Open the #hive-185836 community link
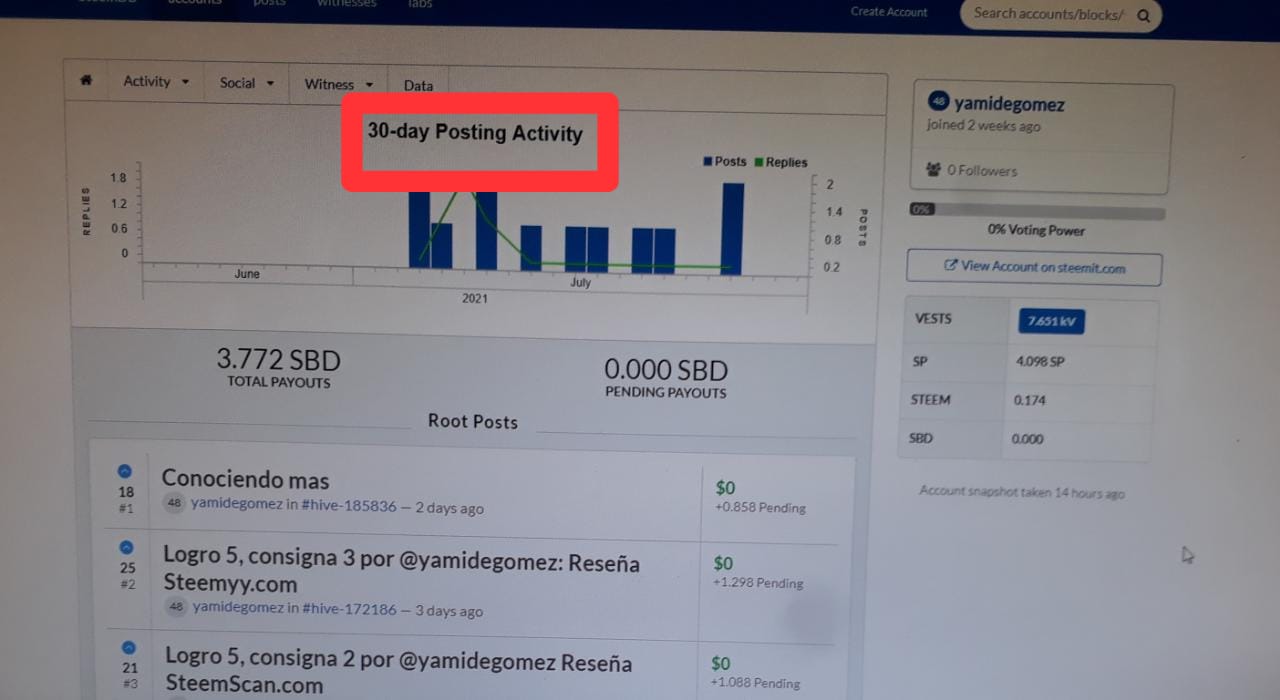This screenshot has height=700, width=1280. 348,506
